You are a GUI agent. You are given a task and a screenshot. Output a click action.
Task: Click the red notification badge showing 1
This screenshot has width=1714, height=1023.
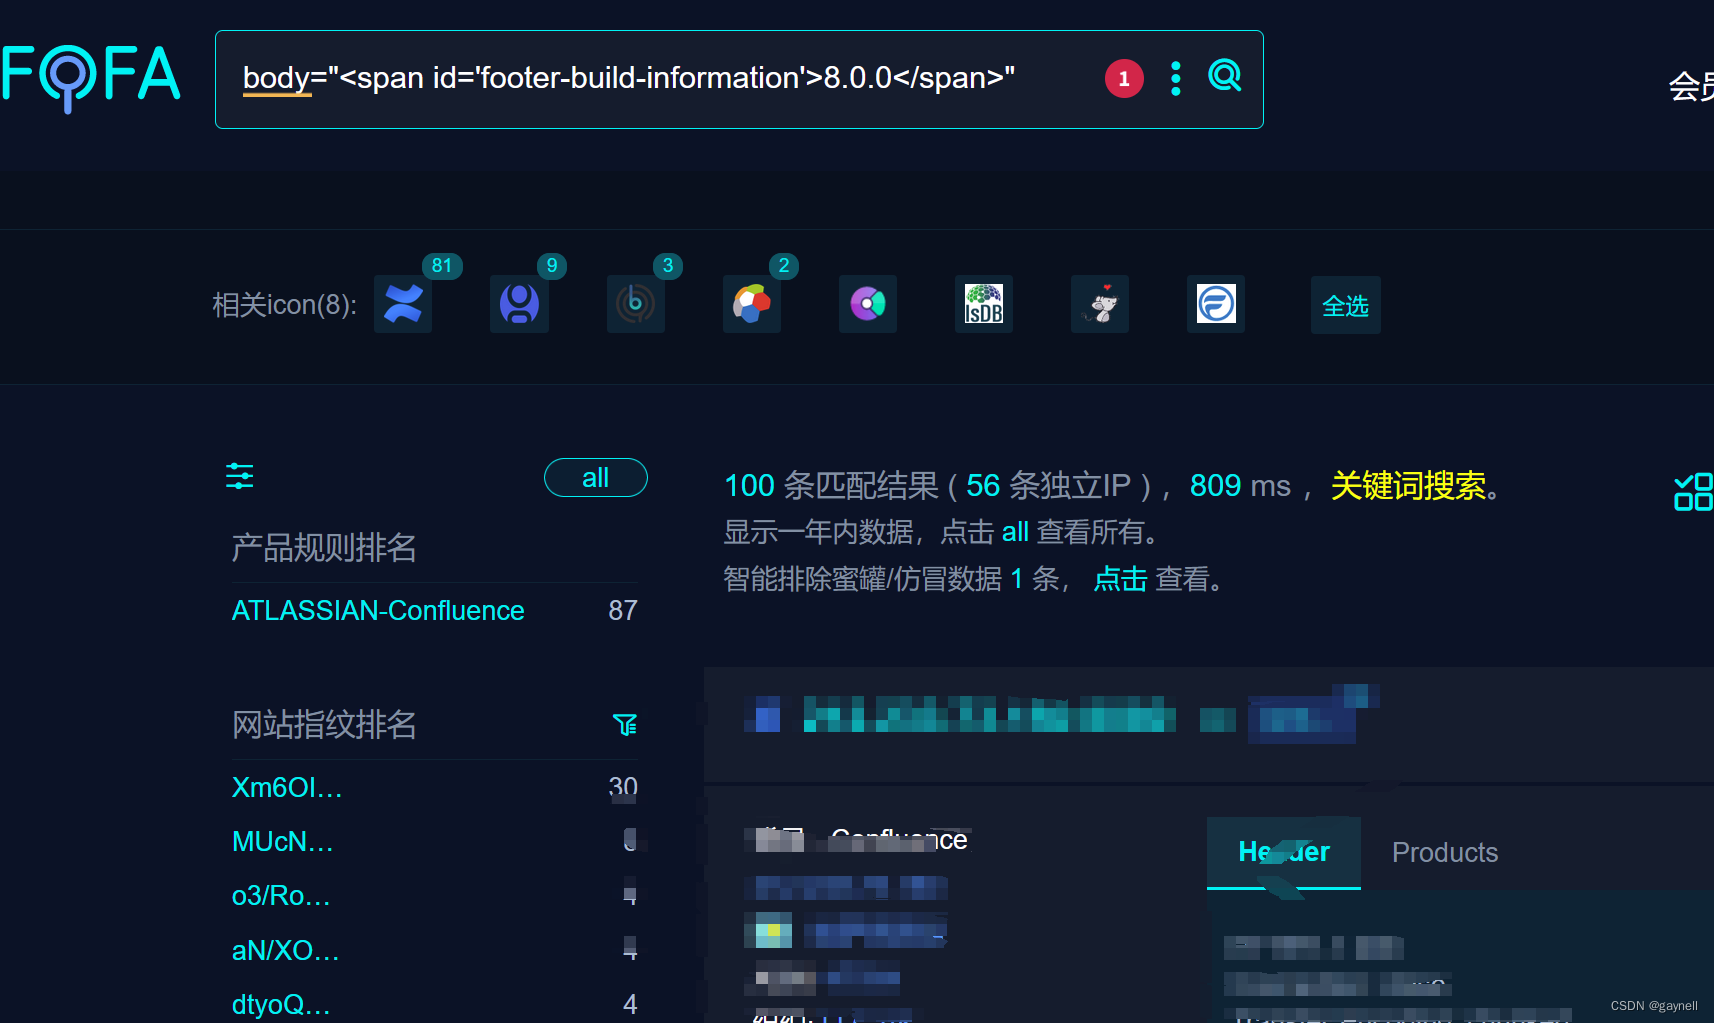(x=1124, y=78)
